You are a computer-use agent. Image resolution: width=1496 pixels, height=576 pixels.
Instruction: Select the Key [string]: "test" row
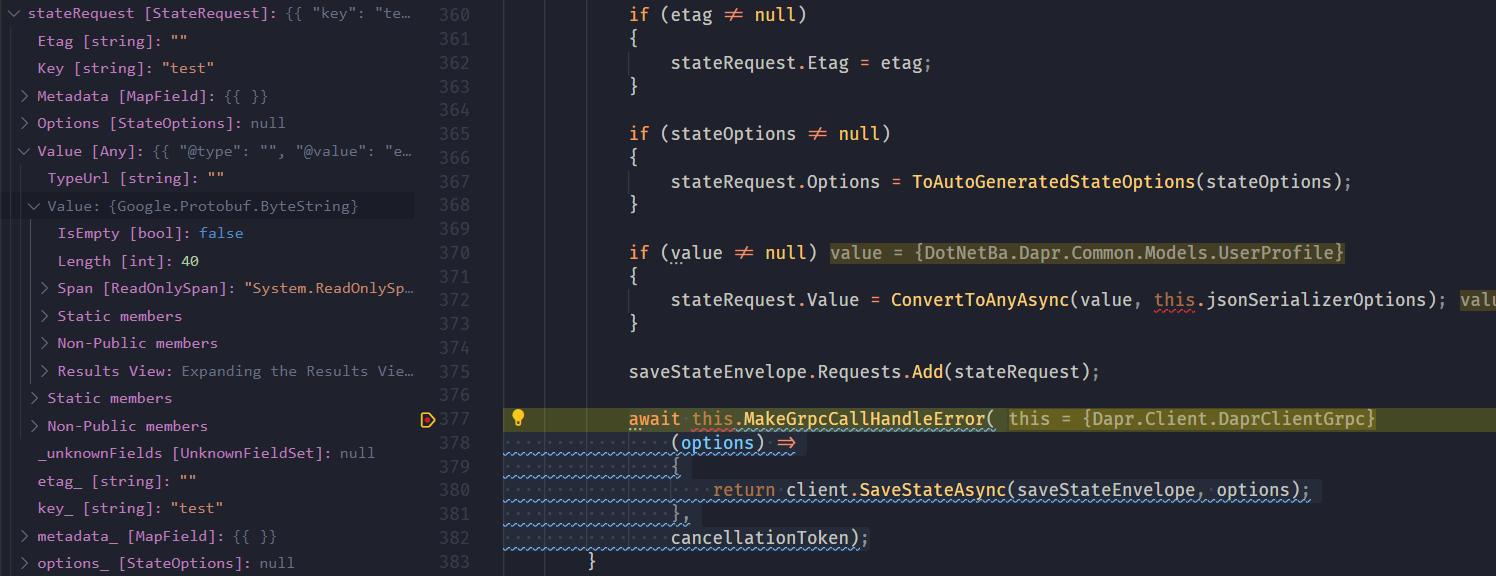tap(207, 68)
